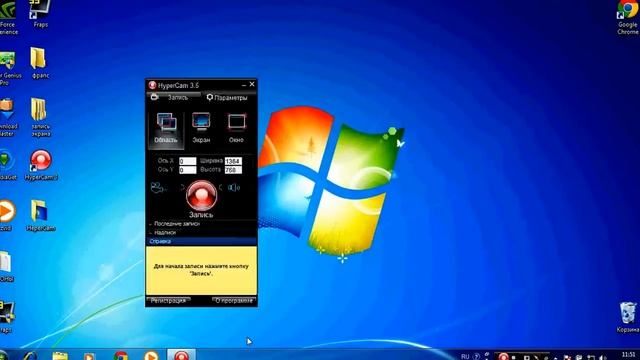Viewport: 640px width, 360px height.
Task: Minimize the HyperCam window
Action: (x=244, y=85)
